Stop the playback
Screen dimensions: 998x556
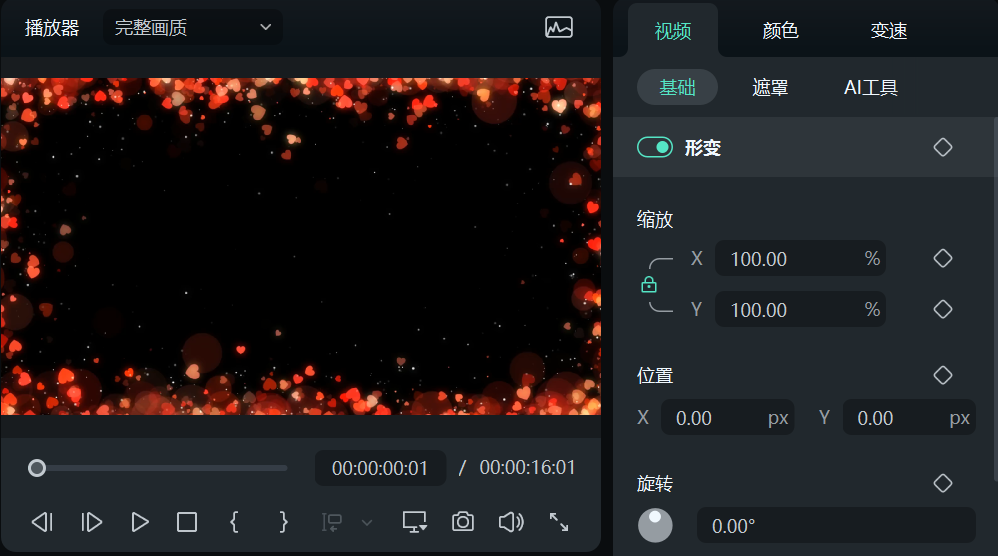click(186, 522)
